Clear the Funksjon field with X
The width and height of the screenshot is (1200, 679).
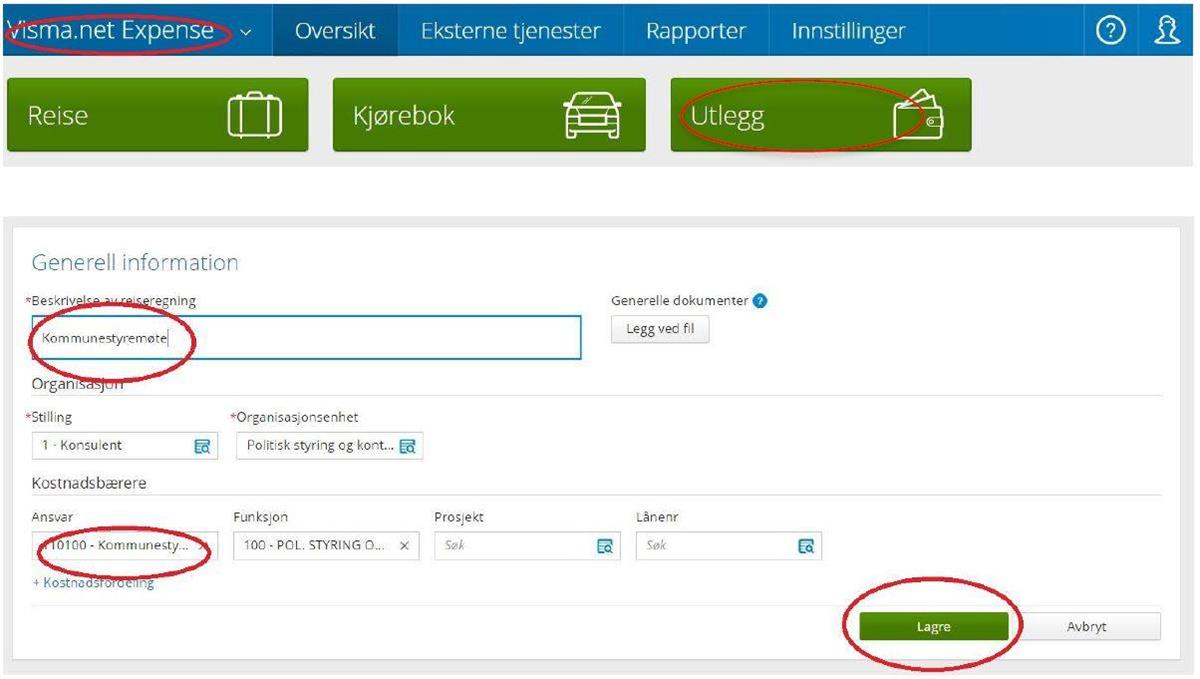pos(404,546)
